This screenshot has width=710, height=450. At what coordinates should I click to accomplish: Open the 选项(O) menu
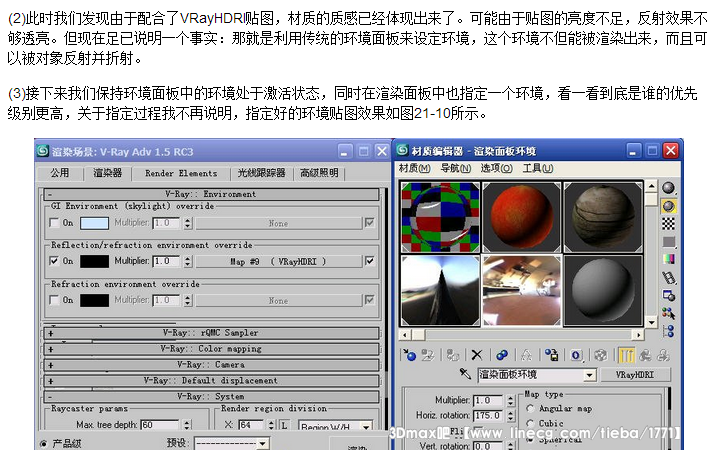click(496, 168)
